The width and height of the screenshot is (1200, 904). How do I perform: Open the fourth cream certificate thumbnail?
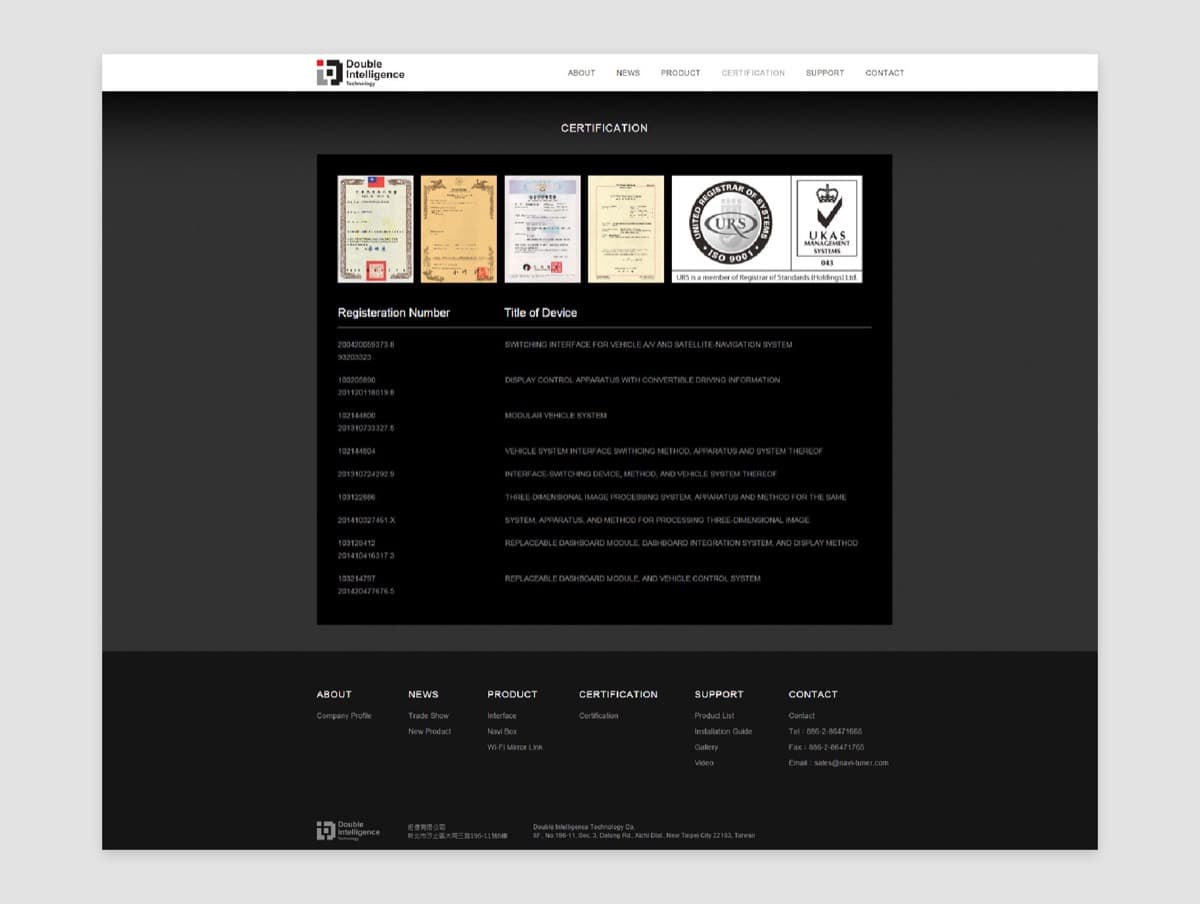625,229
